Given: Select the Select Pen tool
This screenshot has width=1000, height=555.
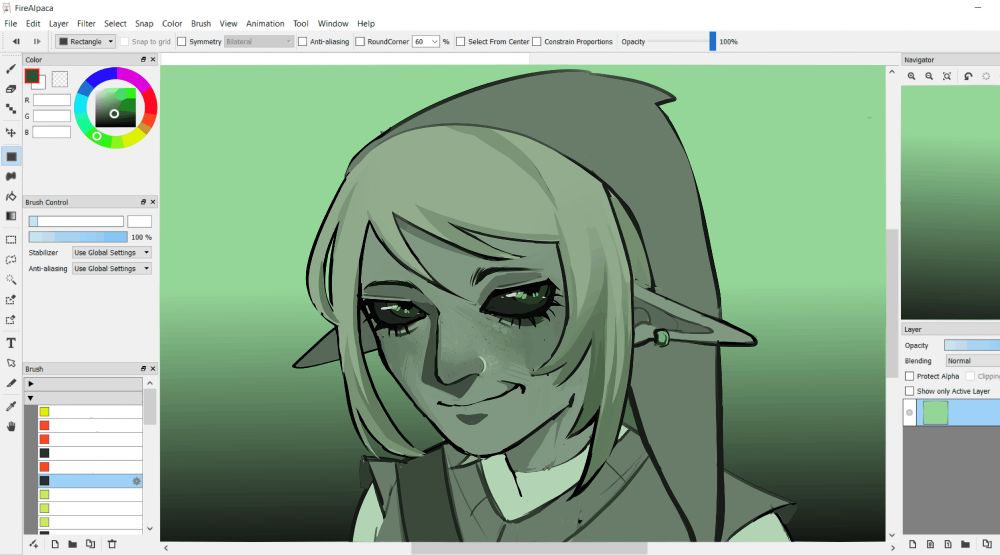Looking at the screenshot, I should click(x=11, y=300).
